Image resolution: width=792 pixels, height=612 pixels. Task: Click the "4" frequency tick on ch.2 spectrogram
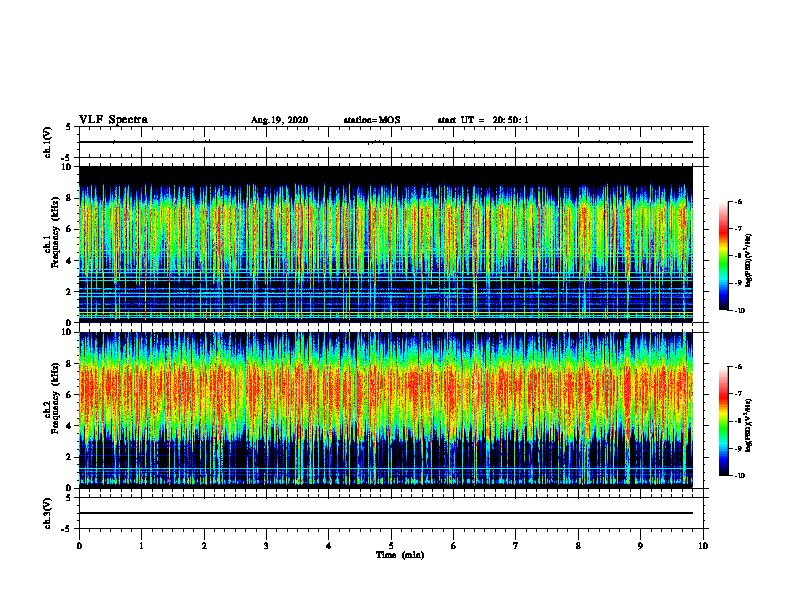tap(69, 426)
